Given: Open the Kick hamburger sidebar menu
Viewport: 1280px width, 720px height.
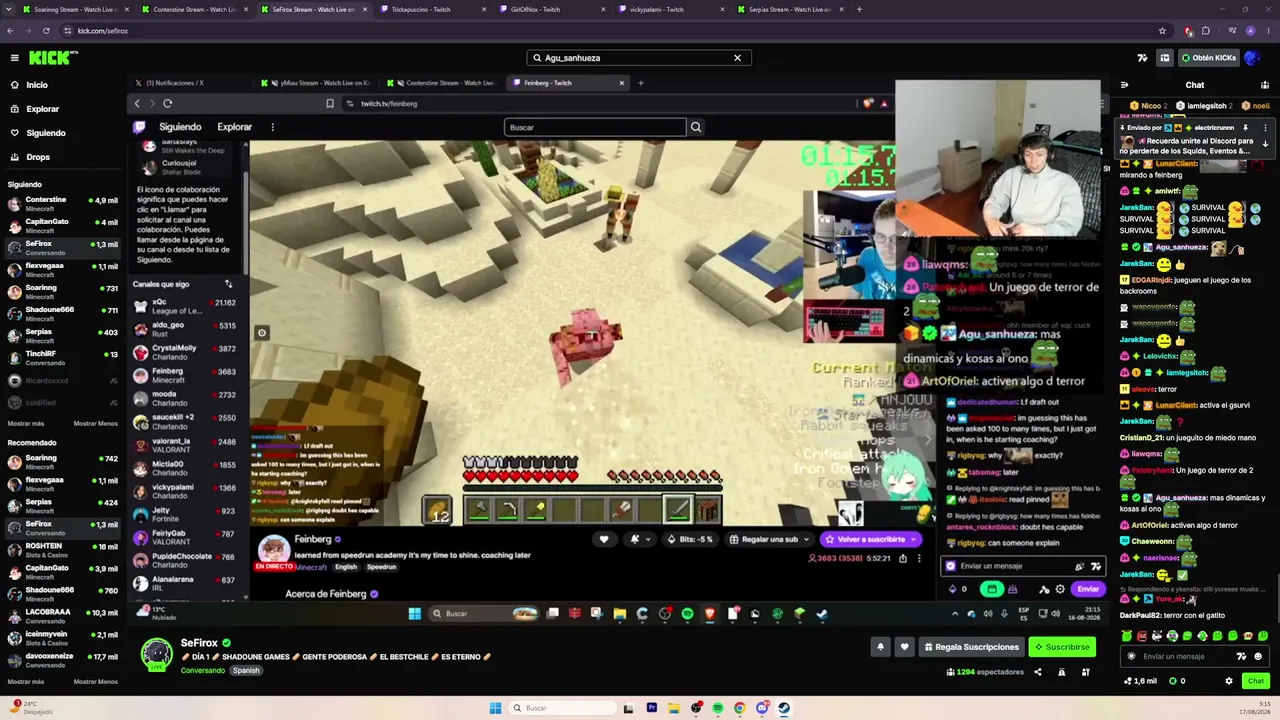Looking at the screenshot, I should tap(14, 58).
